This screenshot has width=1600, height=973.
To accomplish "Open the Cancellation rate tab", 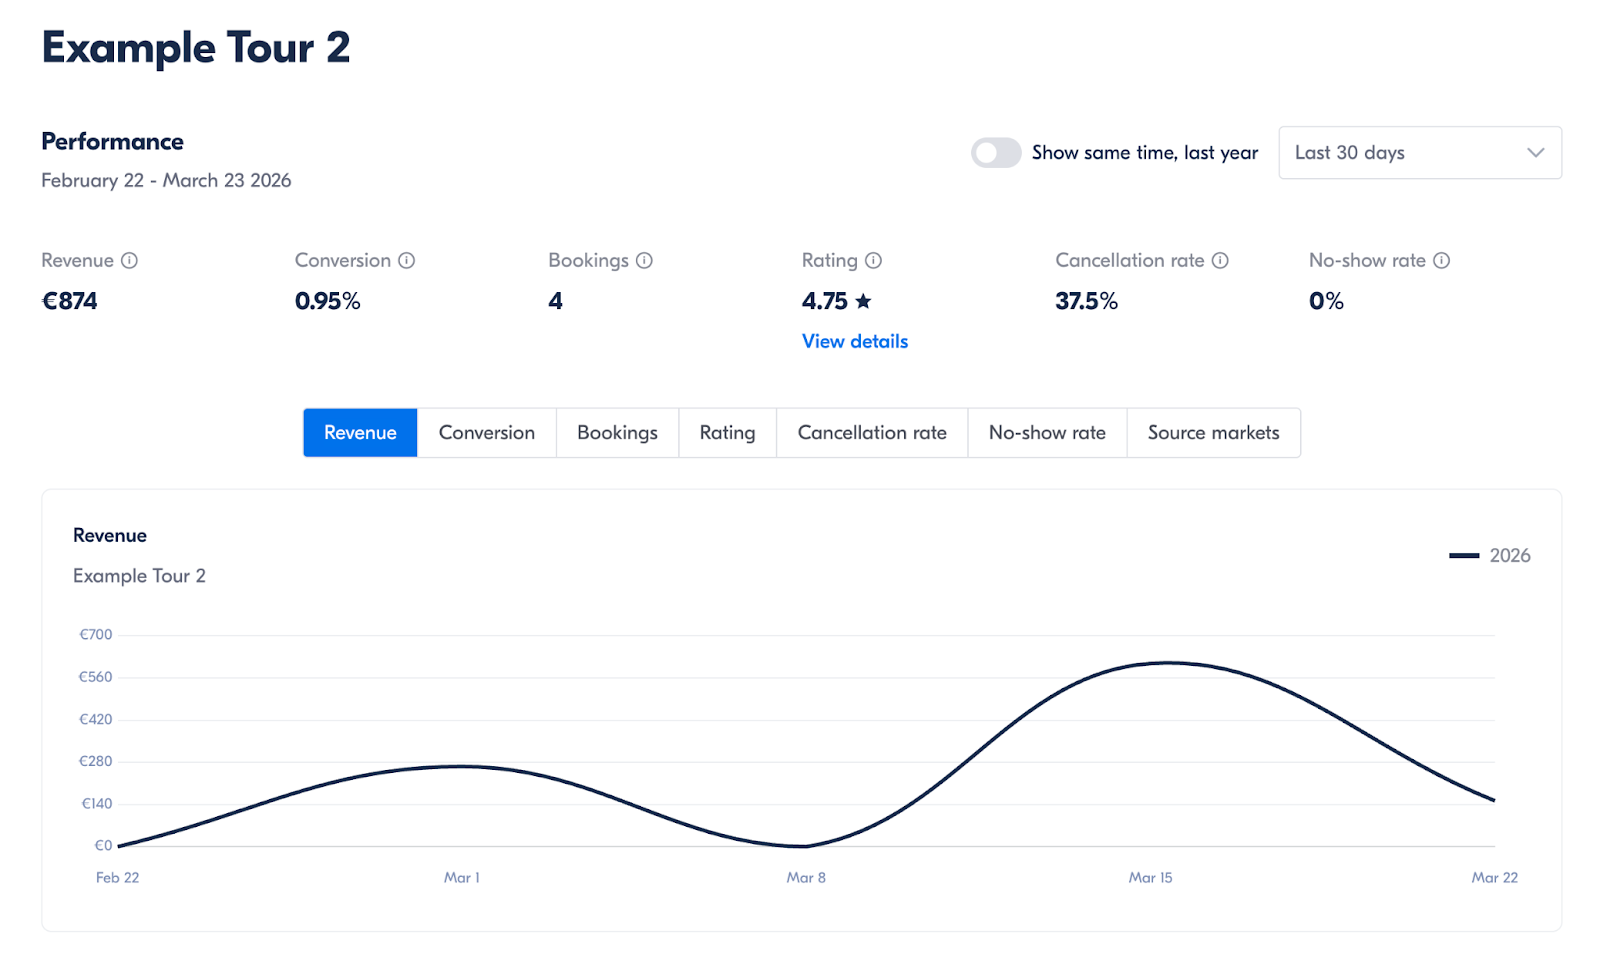I will [x=871, y=433].
